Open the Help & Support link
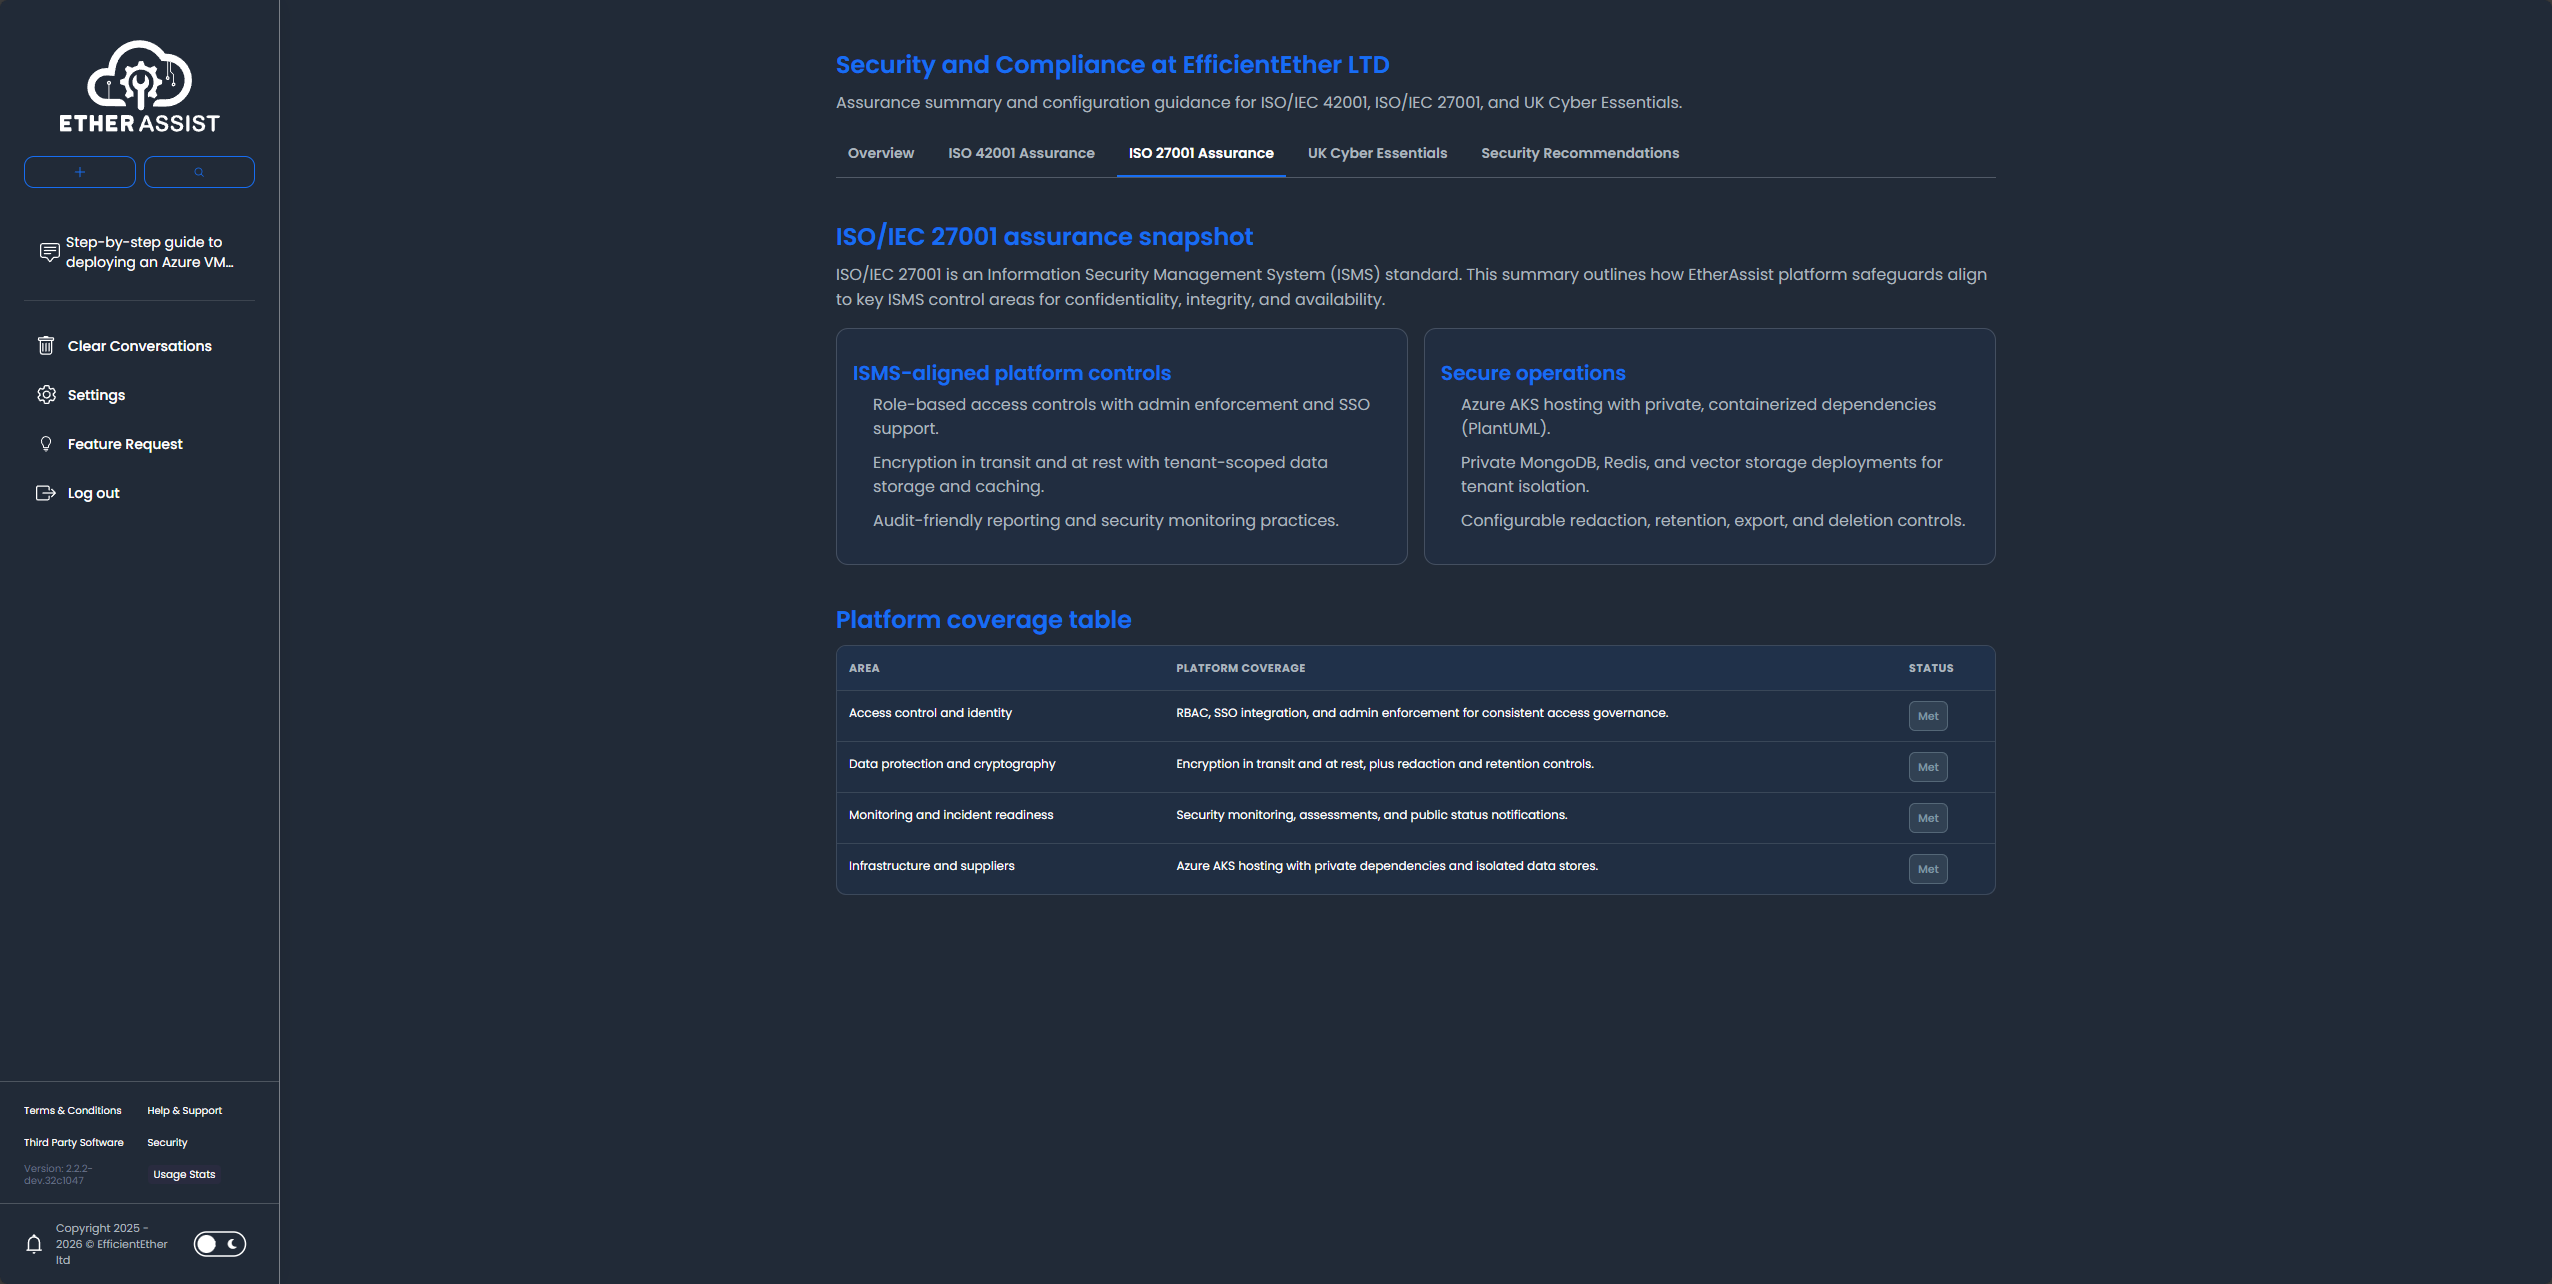 click(x=184, y=1111)
